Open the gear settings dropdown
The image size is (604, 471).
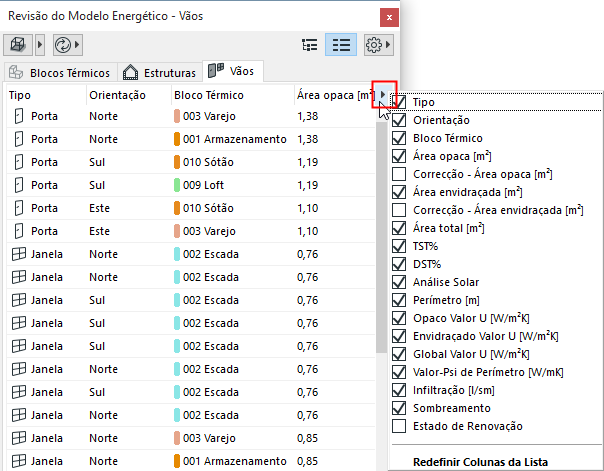(379, 45)
